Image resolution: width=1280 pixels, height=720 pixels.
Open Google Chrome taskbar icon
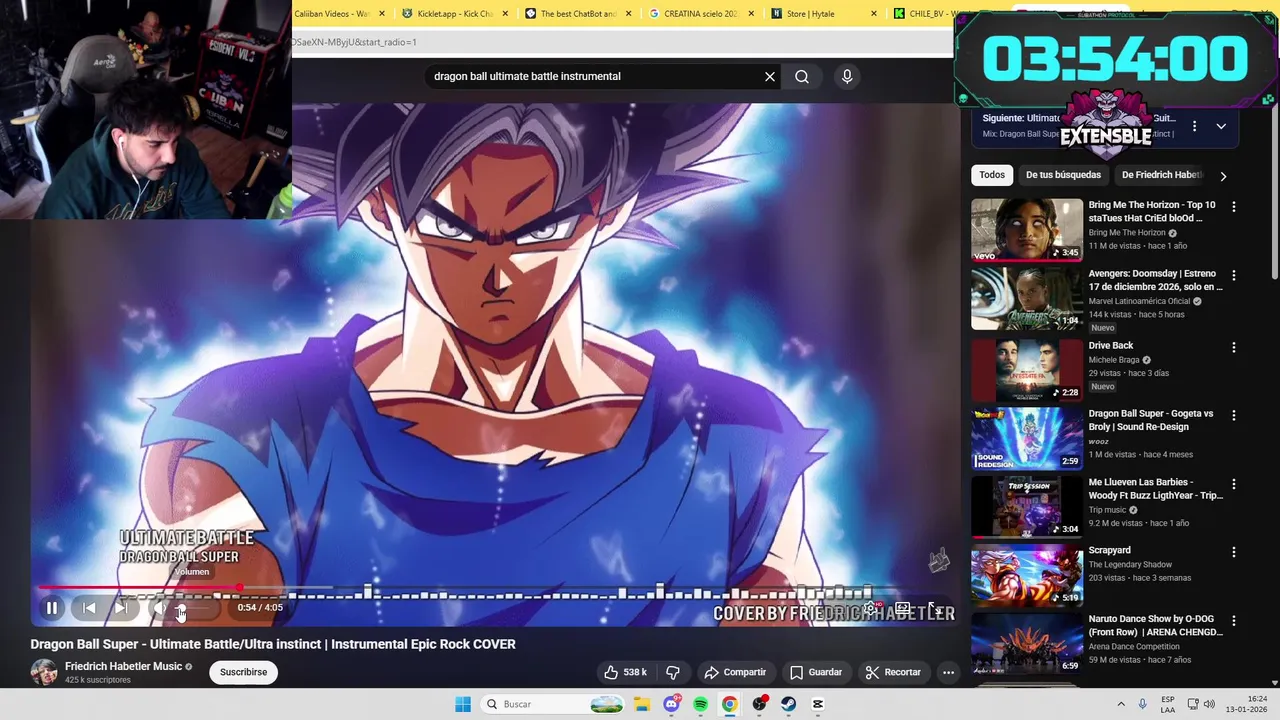(x=730, y=704)
